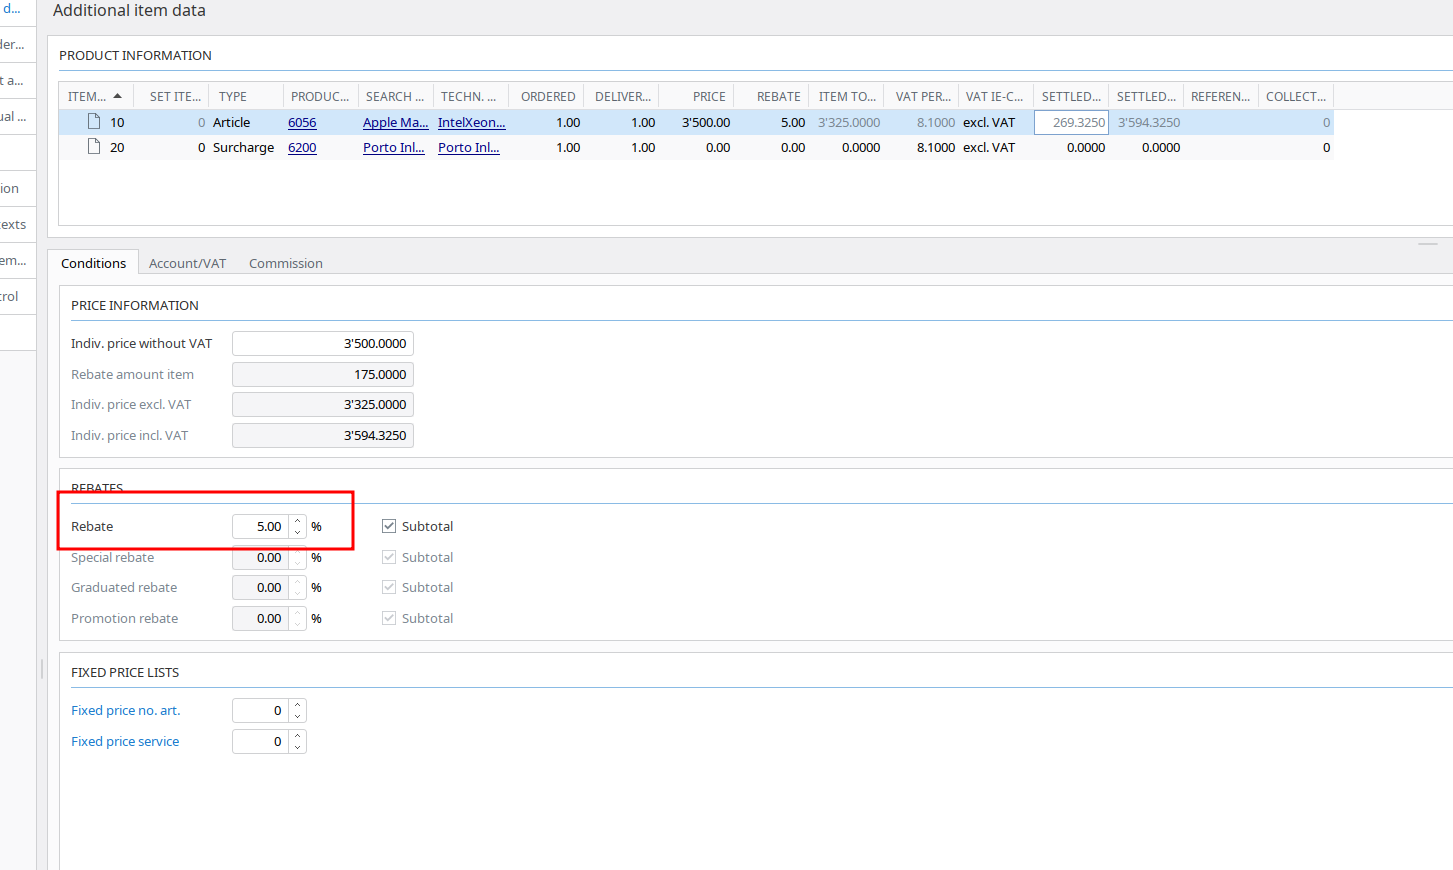The height and width of the screenshot is (870, 1453).
Task: Open product number 6056 link
Action: (x=302, y=122)
